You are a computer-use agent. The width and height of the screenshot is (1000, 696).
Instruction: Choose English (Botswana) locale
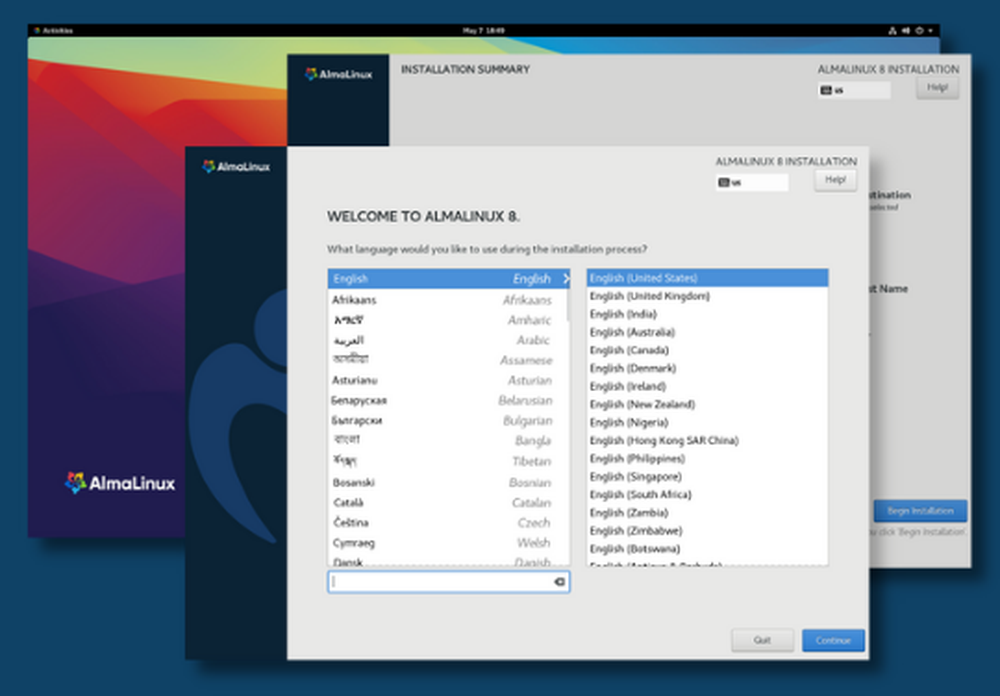pyautogui.click(x=707, y=549)
